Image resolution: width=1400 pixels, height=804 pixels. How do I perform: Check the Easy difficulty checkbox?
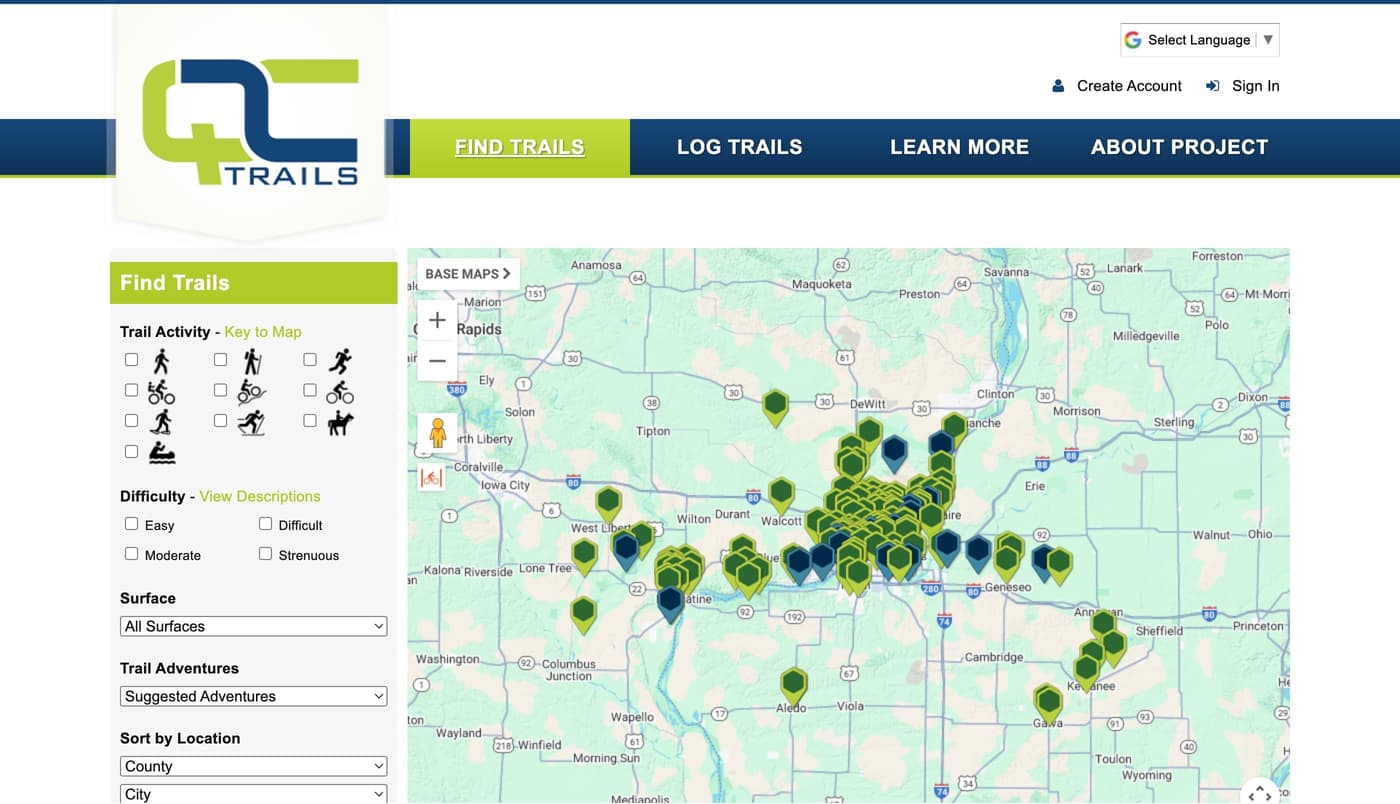click(131, 524)
